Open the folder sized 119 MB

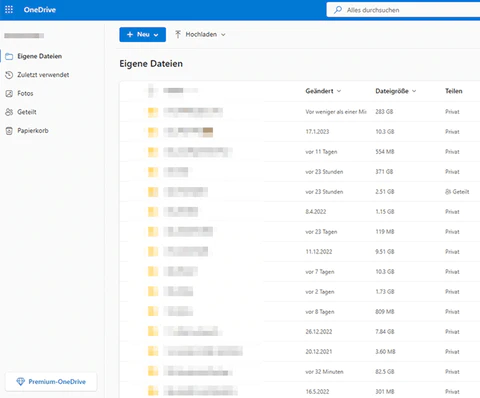188,232
